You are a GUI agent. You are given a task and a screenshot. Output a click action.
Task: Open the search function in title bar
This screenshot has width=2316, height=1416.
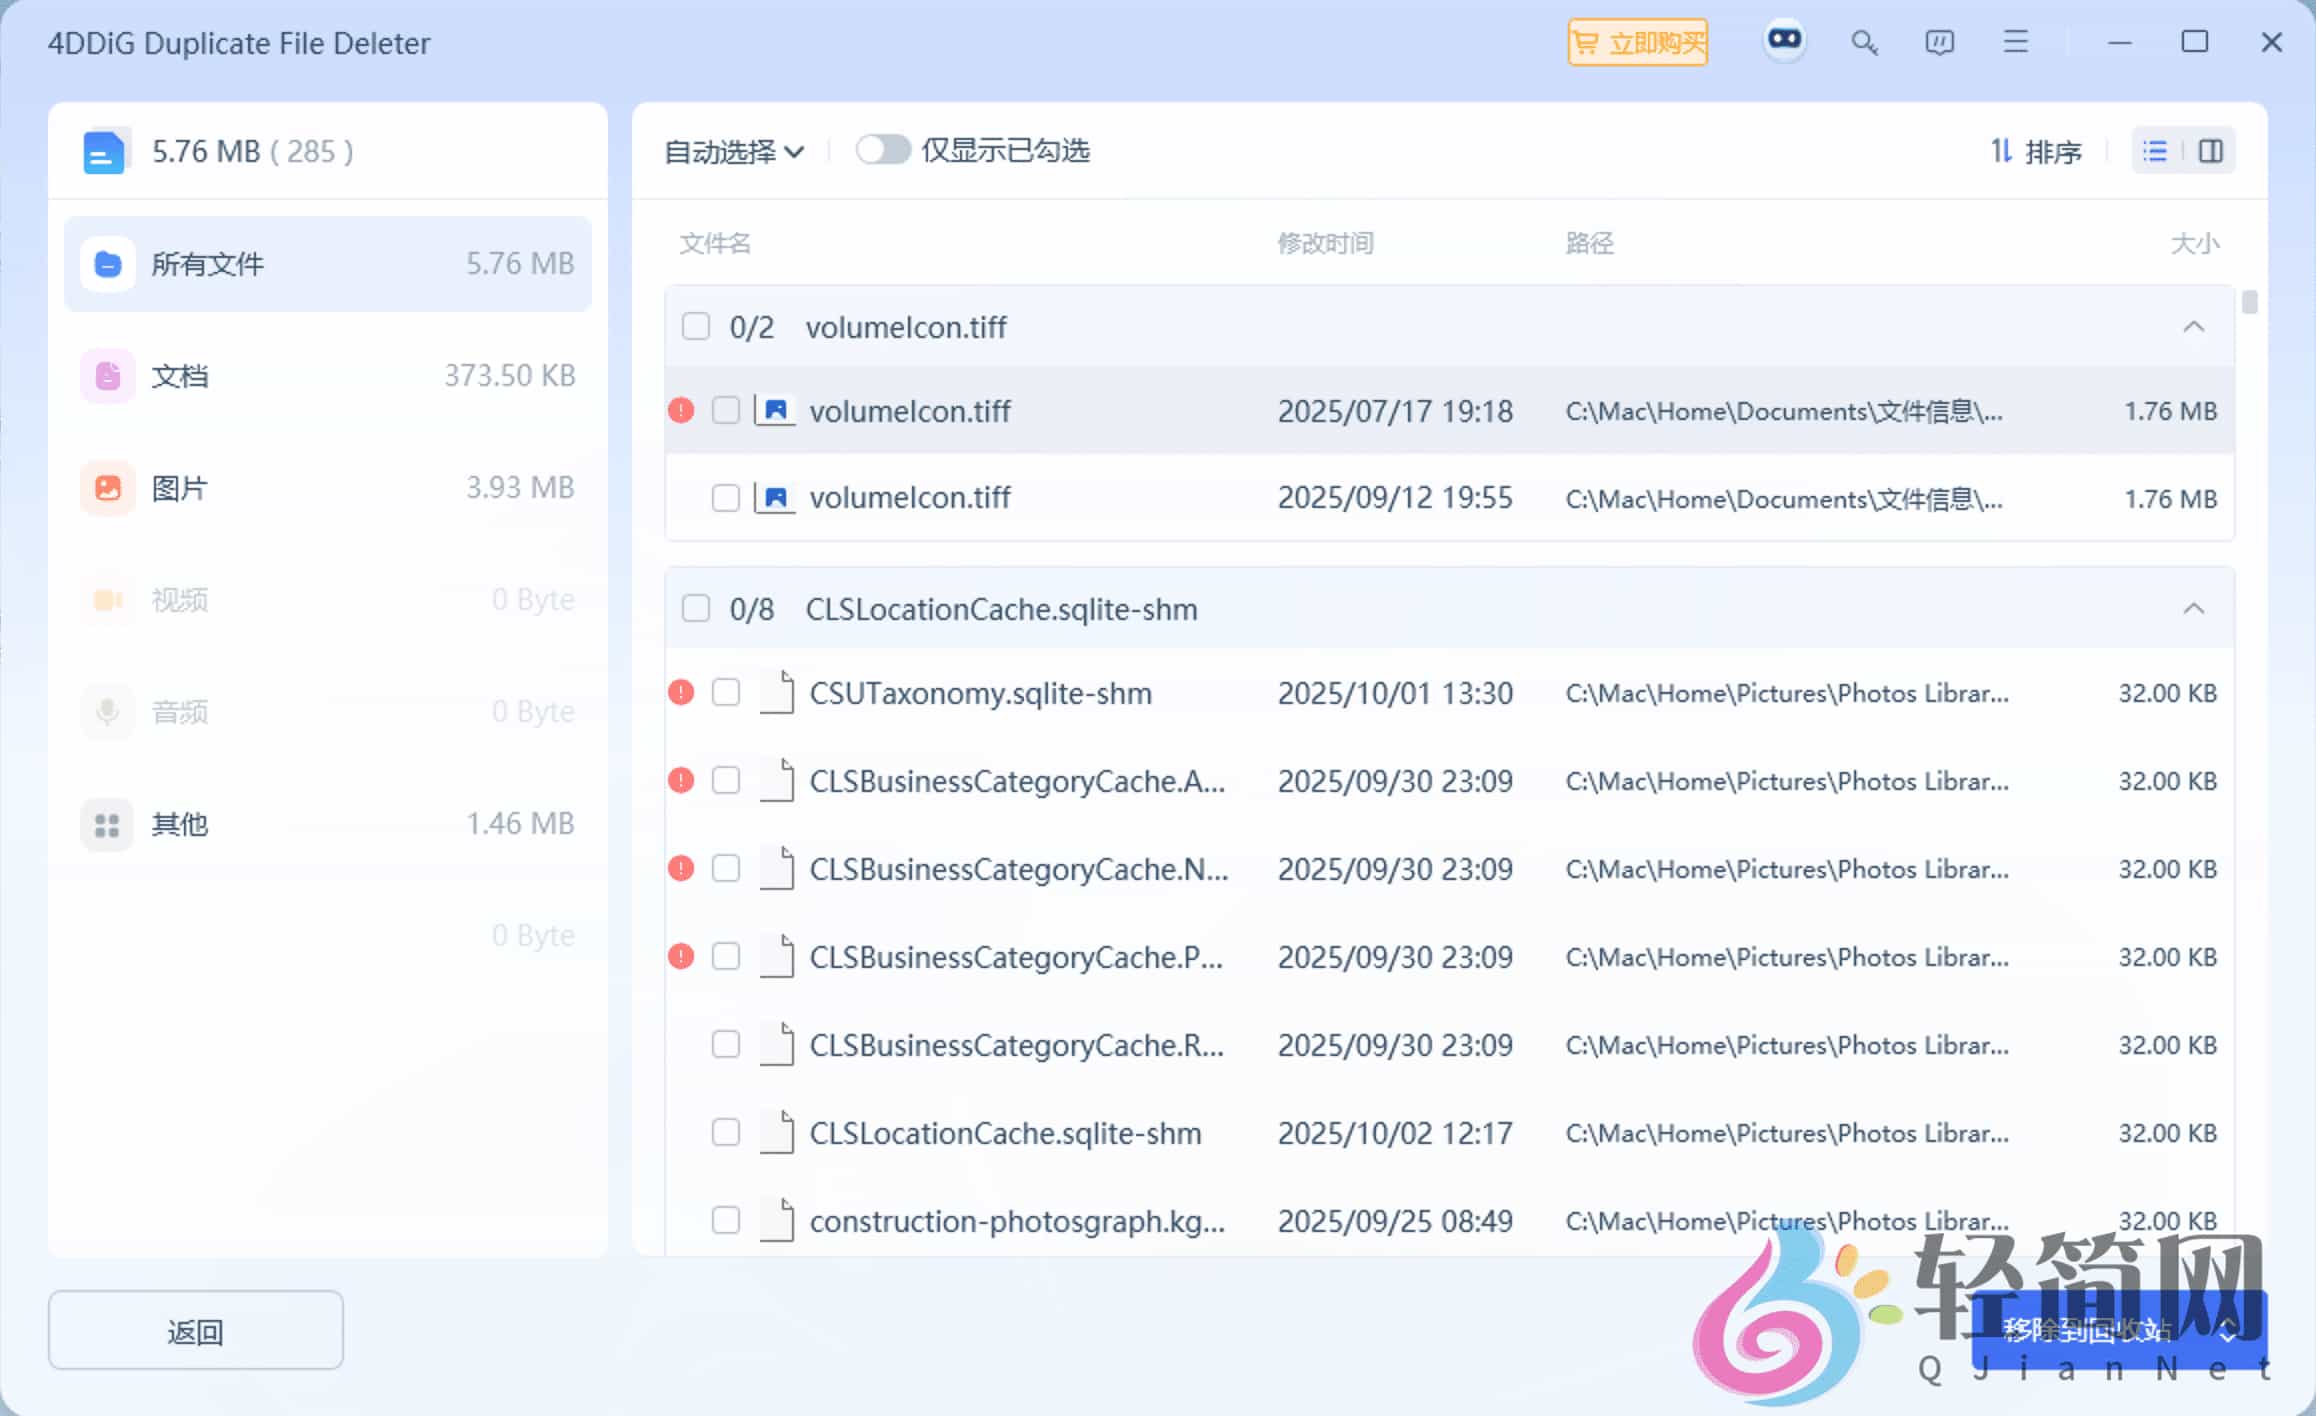[1864, 43]
